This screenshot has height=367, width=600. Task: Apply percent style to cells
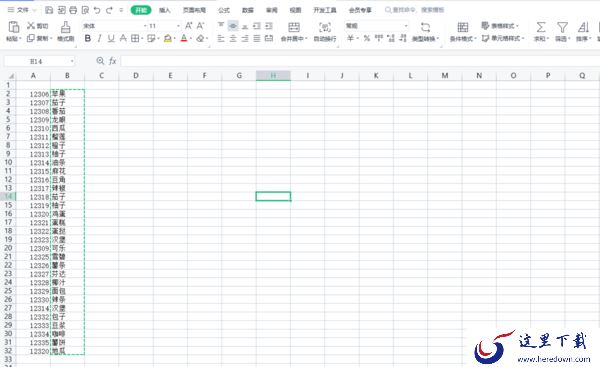point(367,38)
